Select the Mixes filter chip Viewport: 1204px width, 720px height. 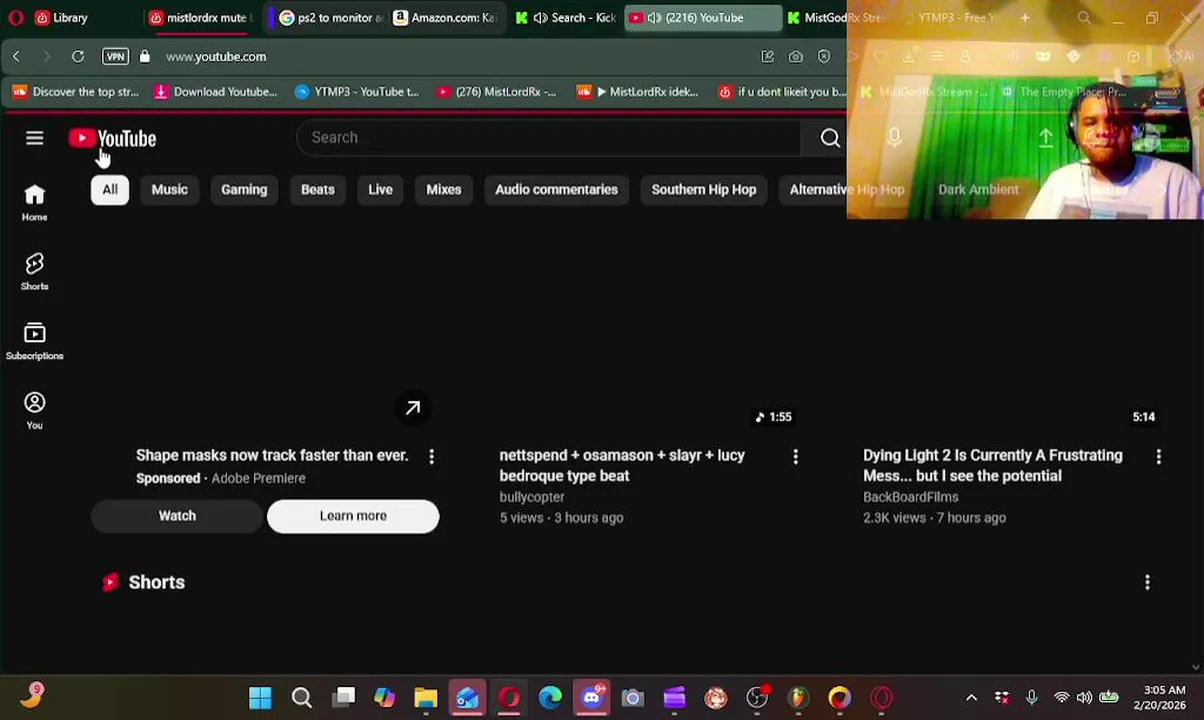(x=444, y=190)
